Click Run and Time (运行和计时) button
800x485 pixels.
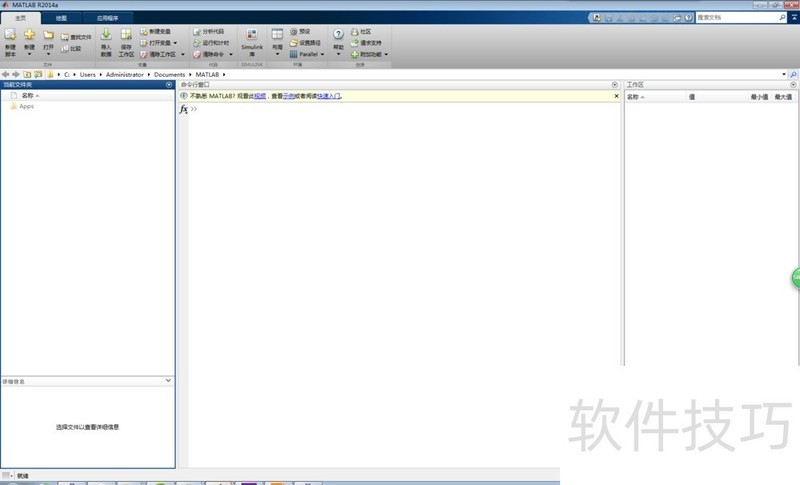click(x=211, y=43)
